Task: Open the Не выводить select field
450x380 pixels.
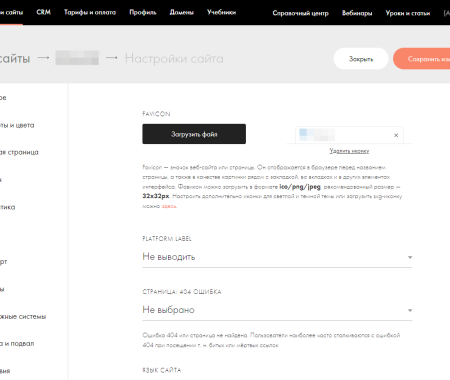Action: coord(277,257)
